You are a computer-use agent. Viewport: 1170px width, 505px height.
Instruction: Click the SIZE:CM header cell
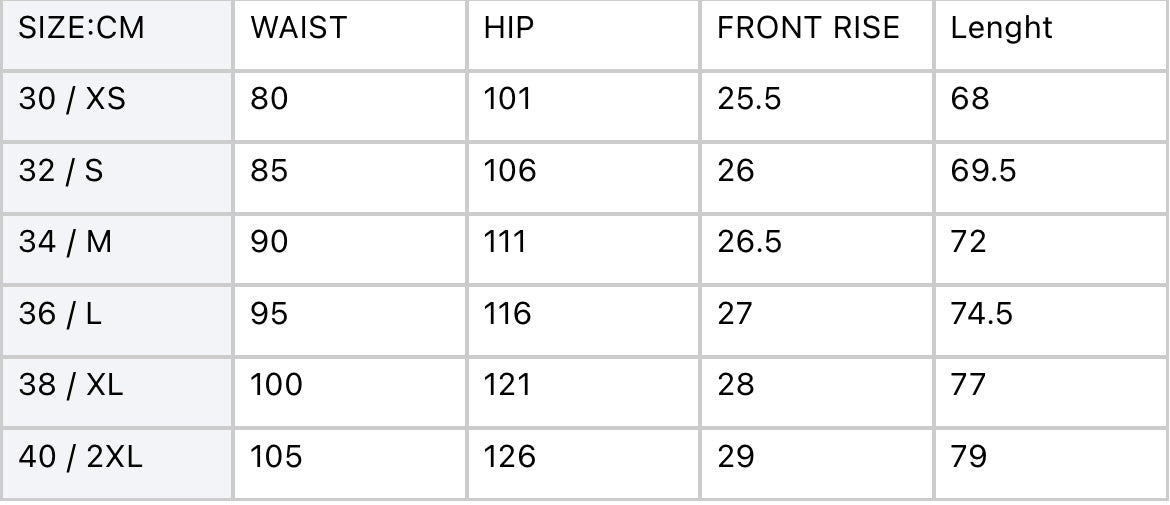click(82, 28)
